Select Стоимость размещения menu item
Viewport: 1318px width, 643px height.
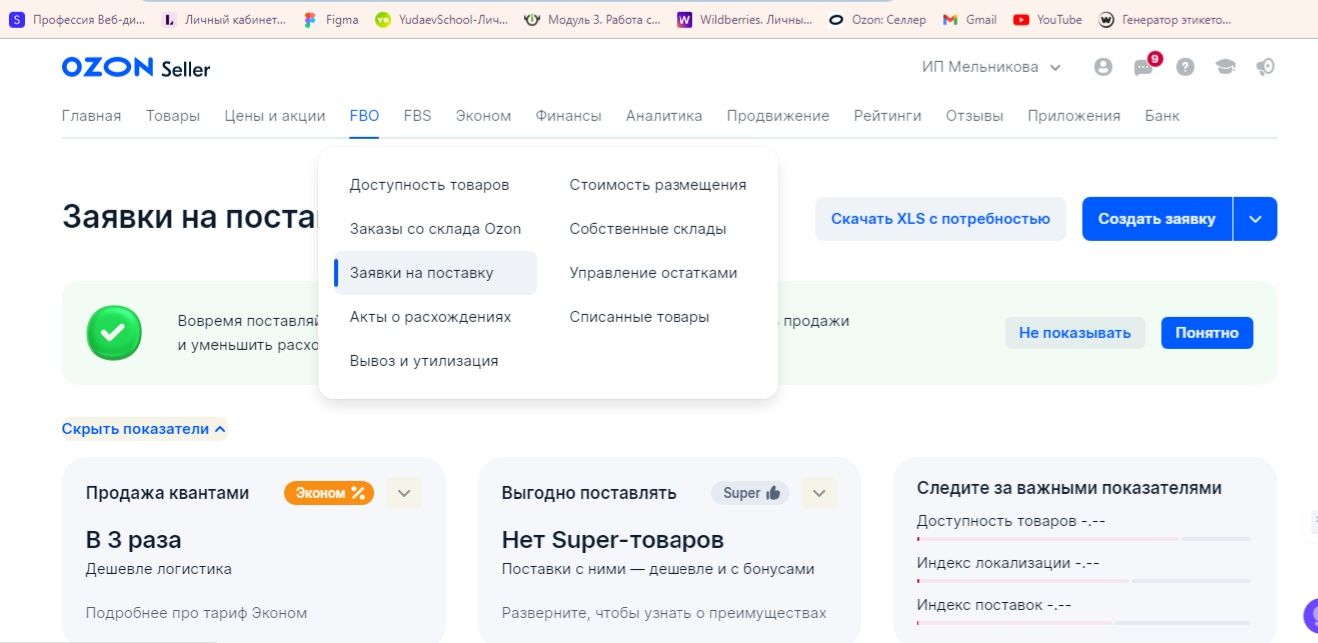click(658, 185)
